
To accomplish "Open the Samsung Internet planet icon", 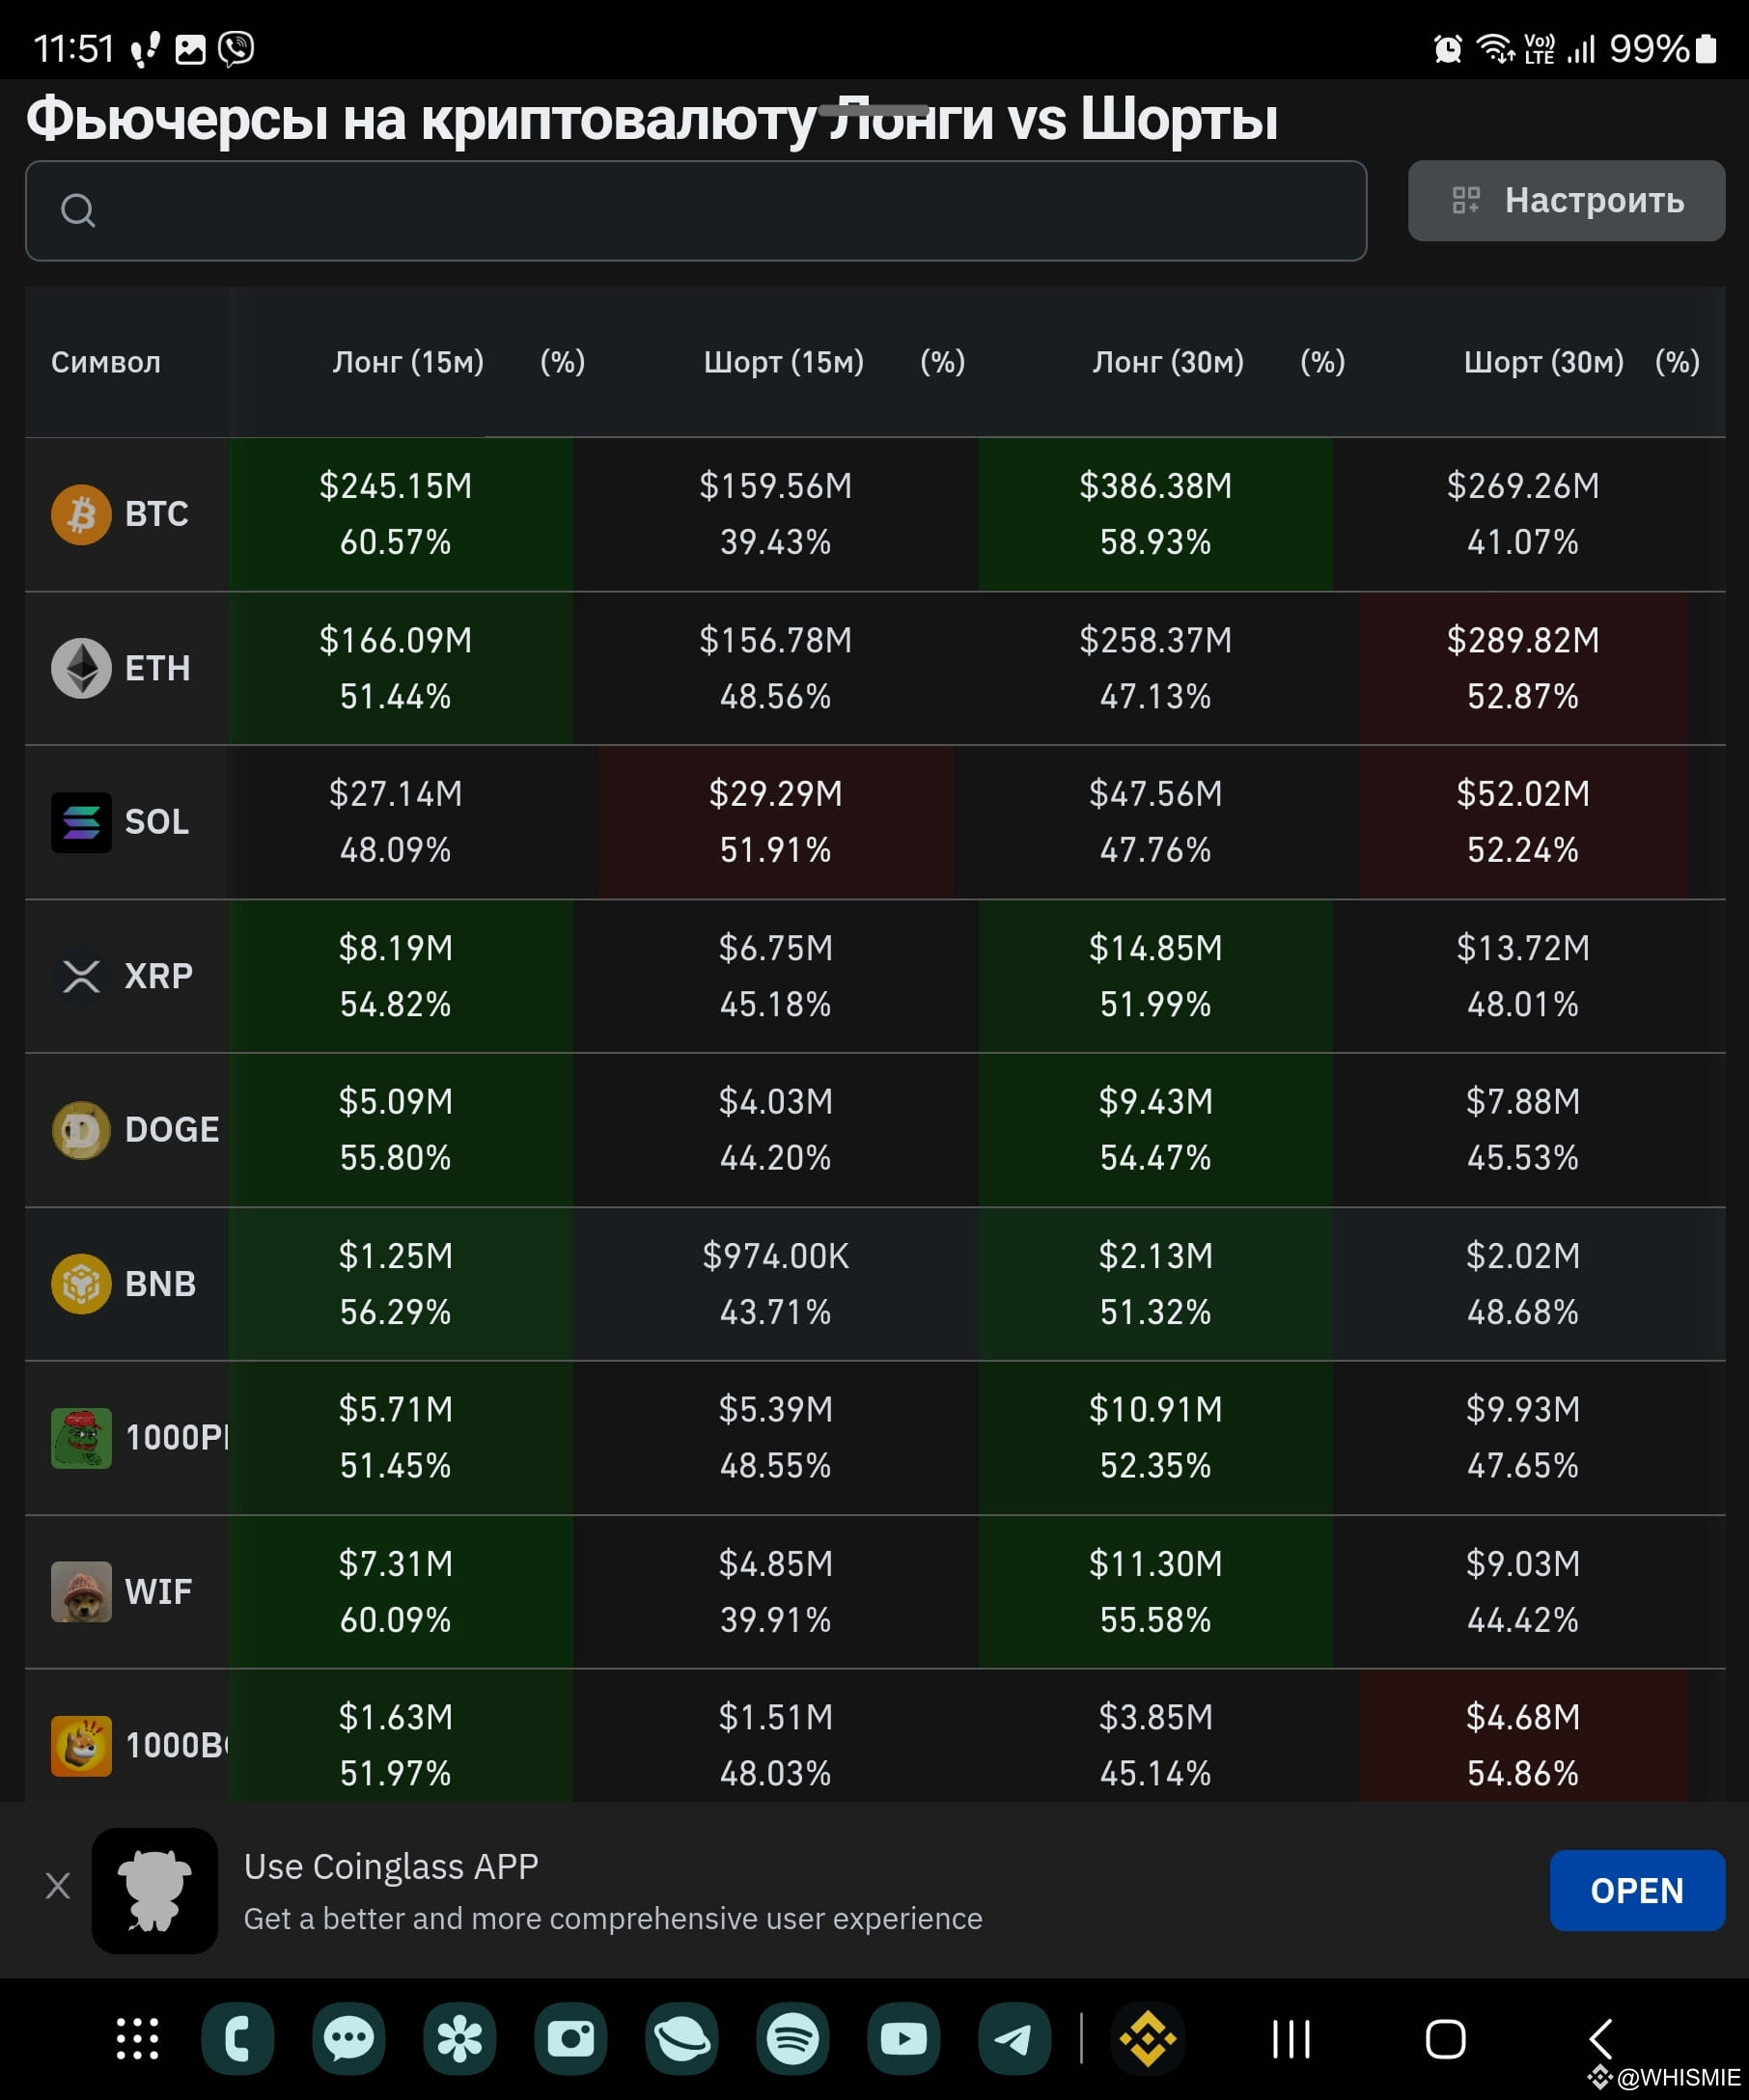I will [682, 2038].
